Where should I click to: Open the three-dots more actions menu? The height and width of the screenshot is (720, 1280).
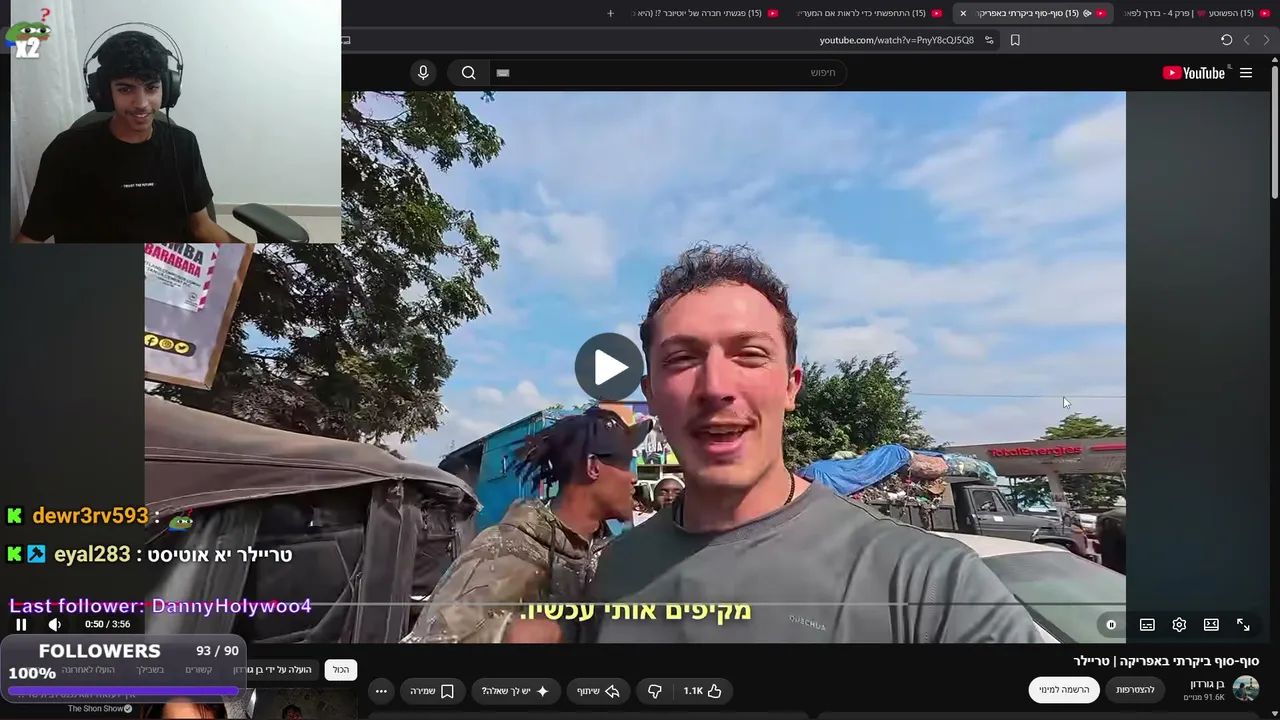[x=381, y=691]
